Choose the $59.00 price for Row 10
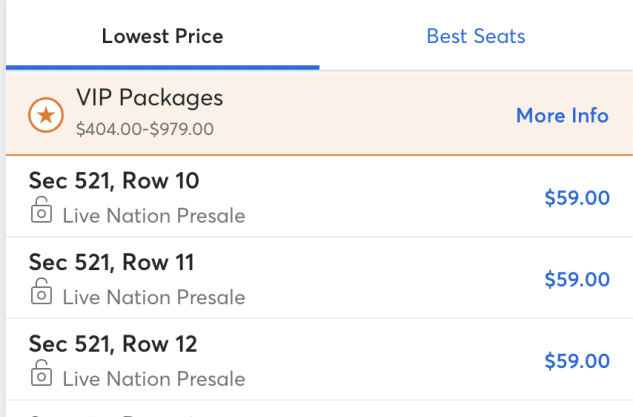Viewport: 633px width, 417px height. pyautogui.click(x=577, y=197)
